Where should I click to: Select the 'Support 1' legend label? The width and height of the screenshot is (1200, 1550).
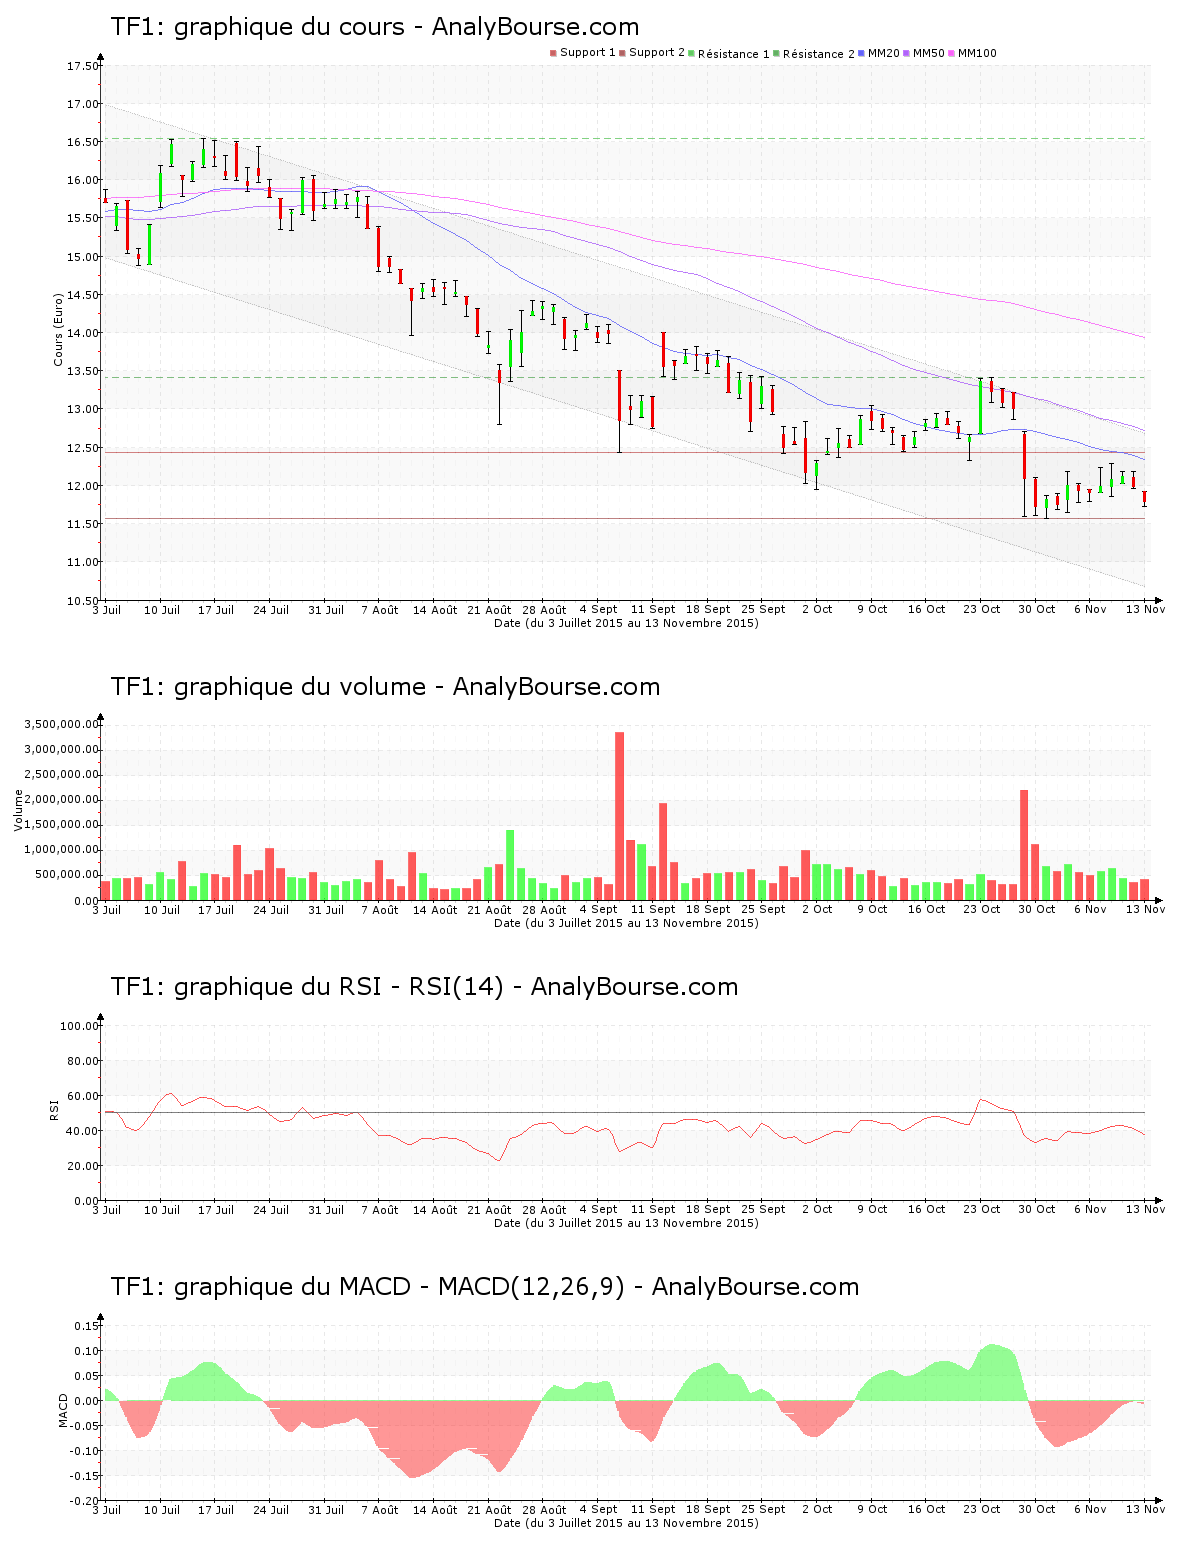[x=588, y=53]
